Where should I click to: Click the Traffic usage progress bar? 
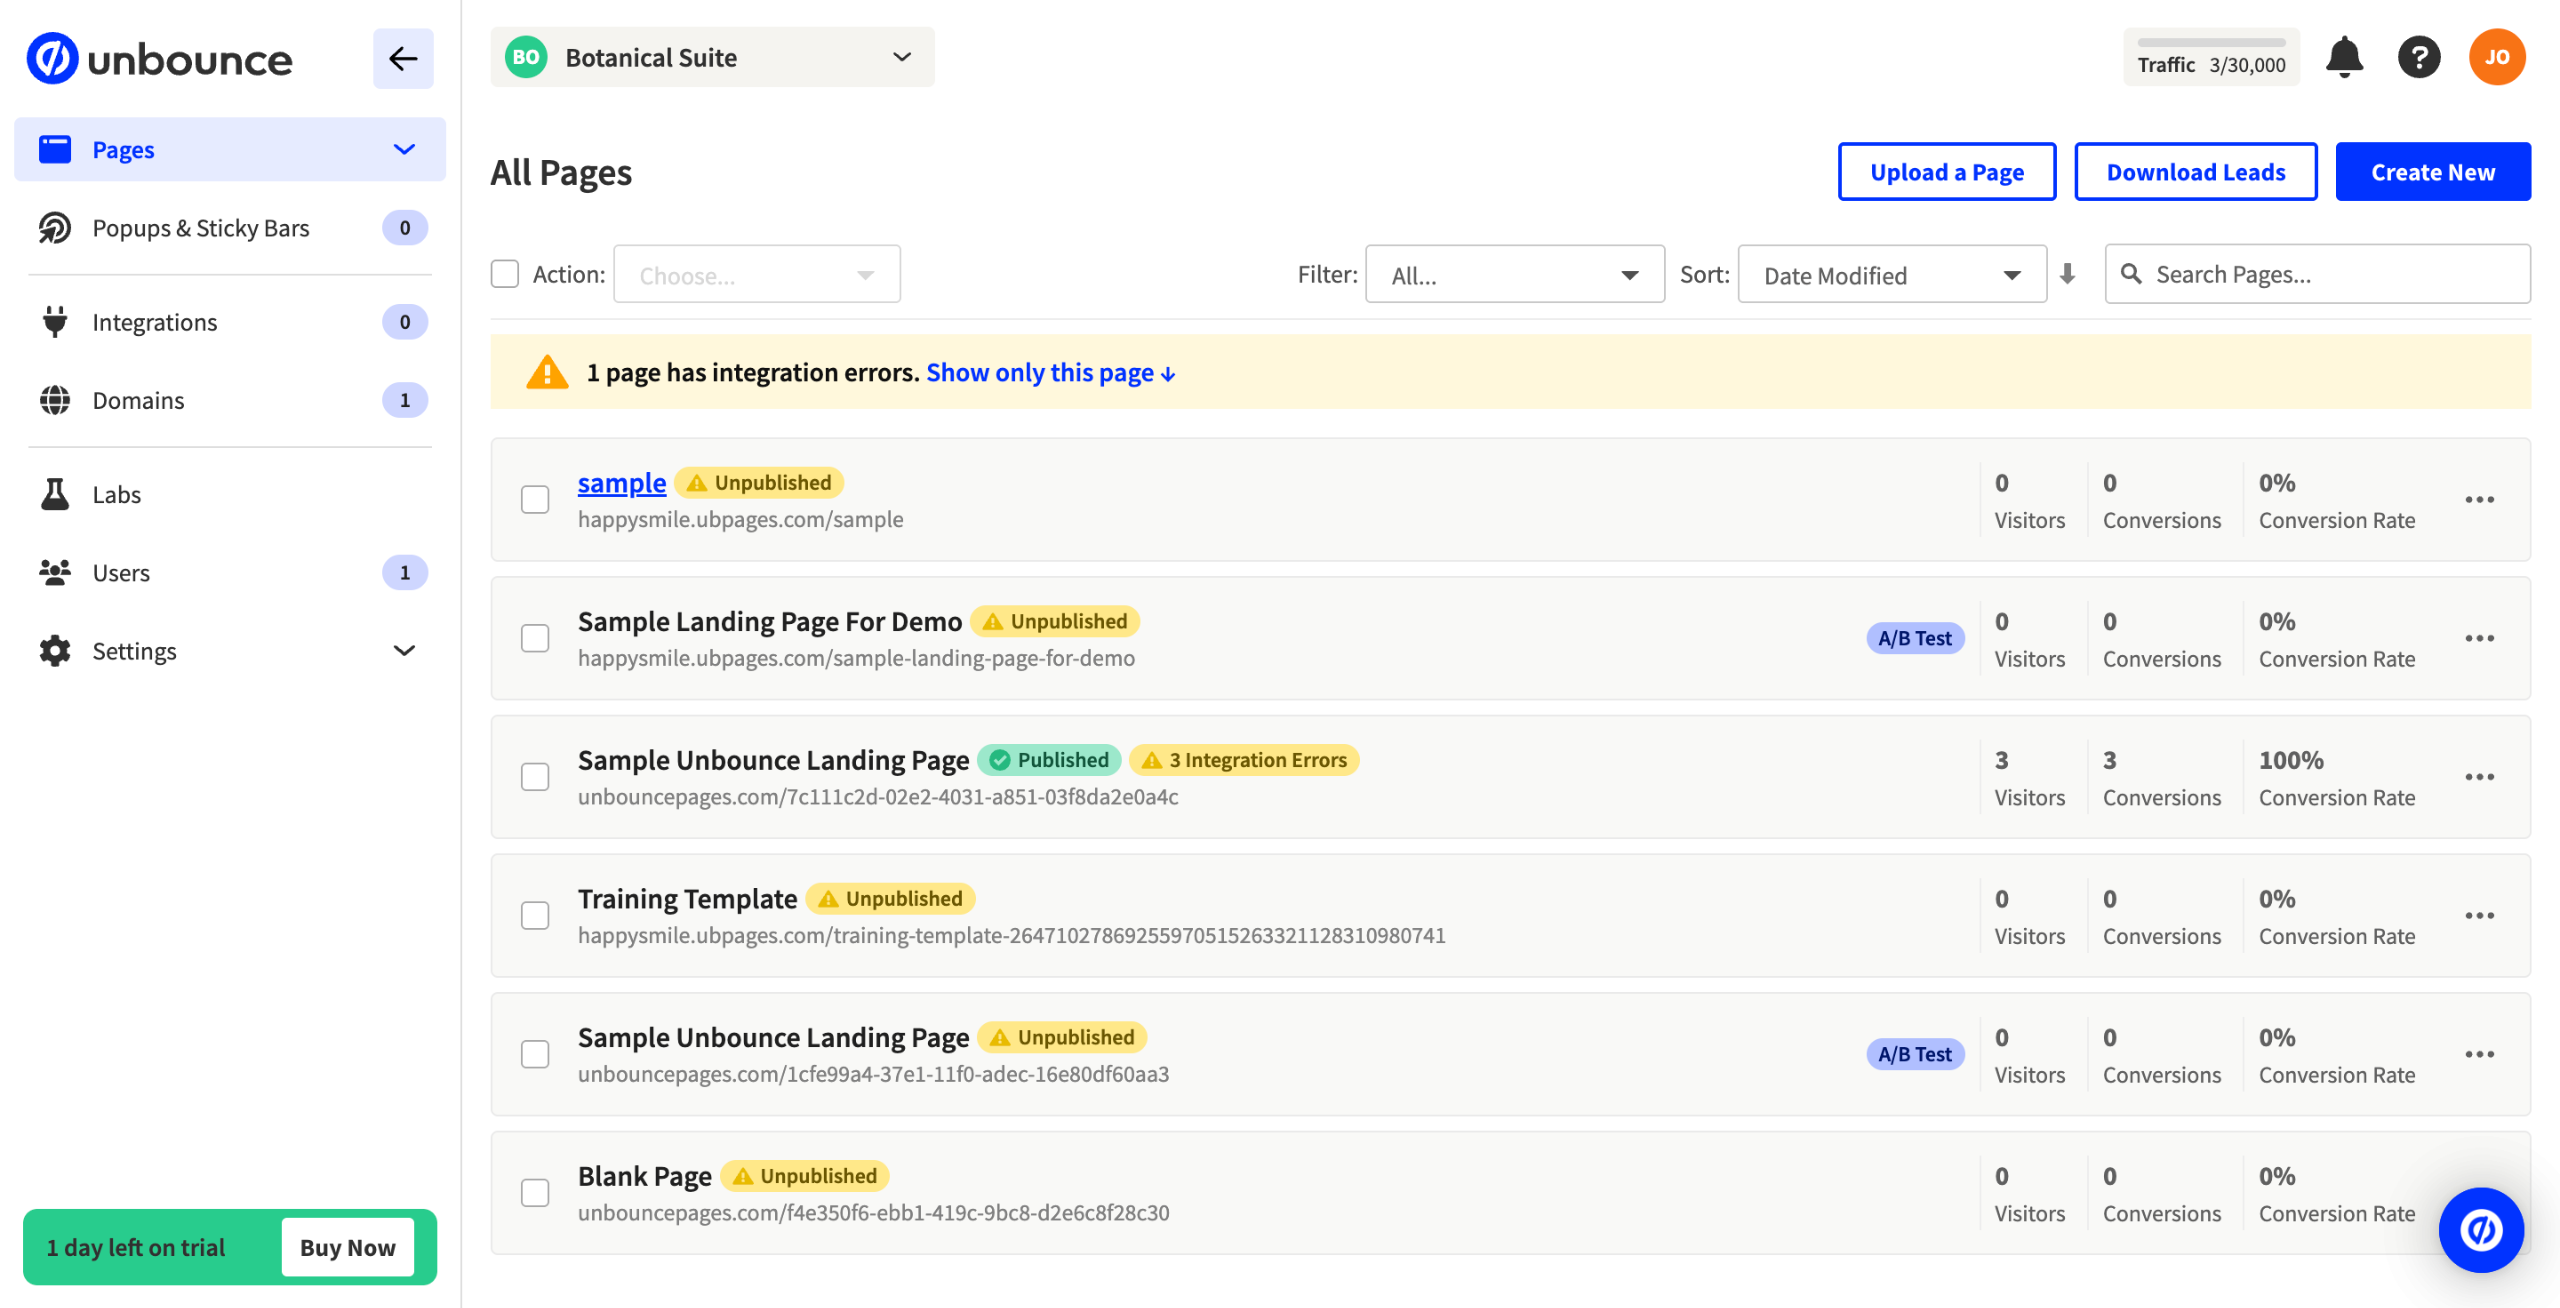point(2211,43)
